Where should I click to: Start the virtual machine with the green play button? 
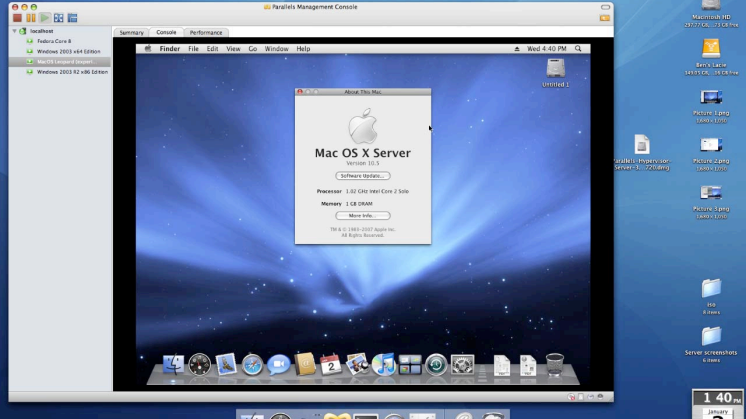coord(45,18)
